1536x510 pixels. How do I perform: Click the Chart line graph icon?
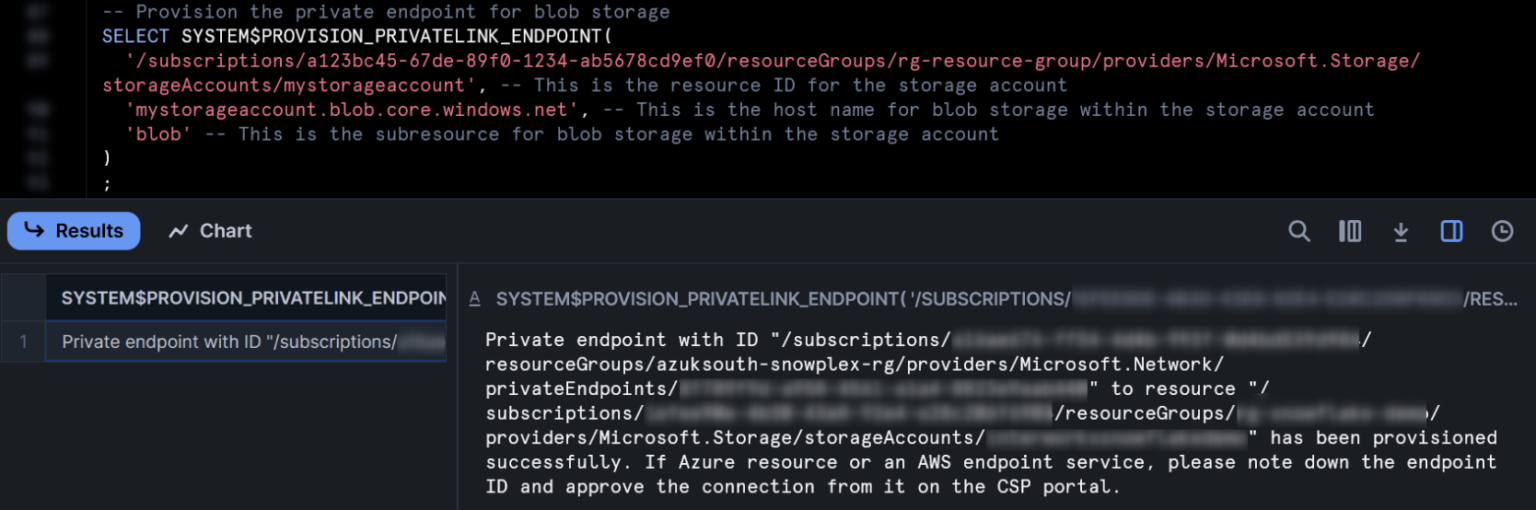click(x=179, y=231)
